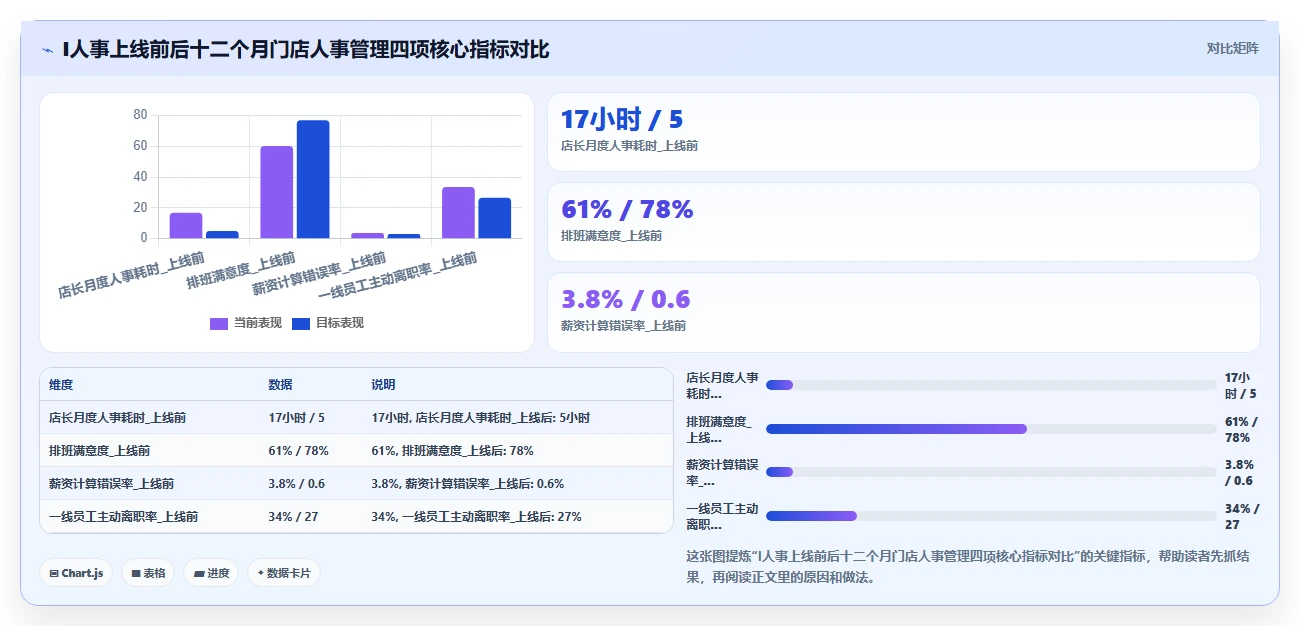Click description cell ending 上线后: 5小时
The image size is (1300, 626).
coord(481,418)
